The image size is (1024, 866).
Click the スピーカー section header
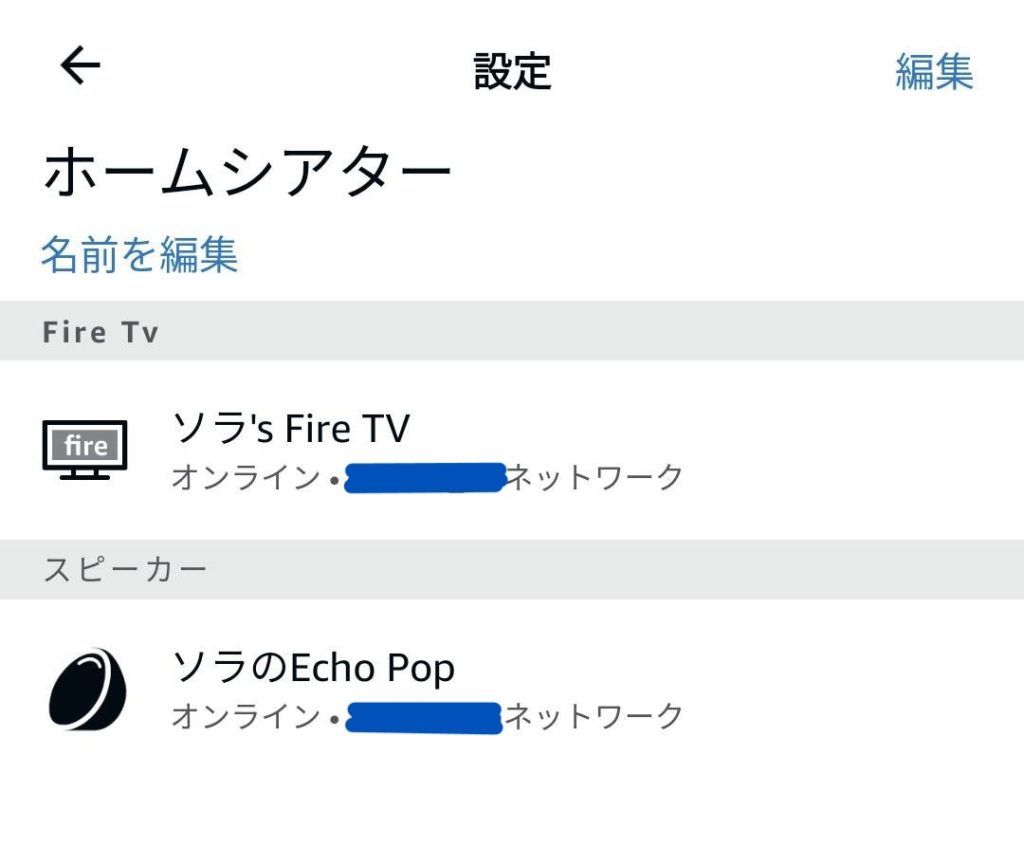click(125, 570)
